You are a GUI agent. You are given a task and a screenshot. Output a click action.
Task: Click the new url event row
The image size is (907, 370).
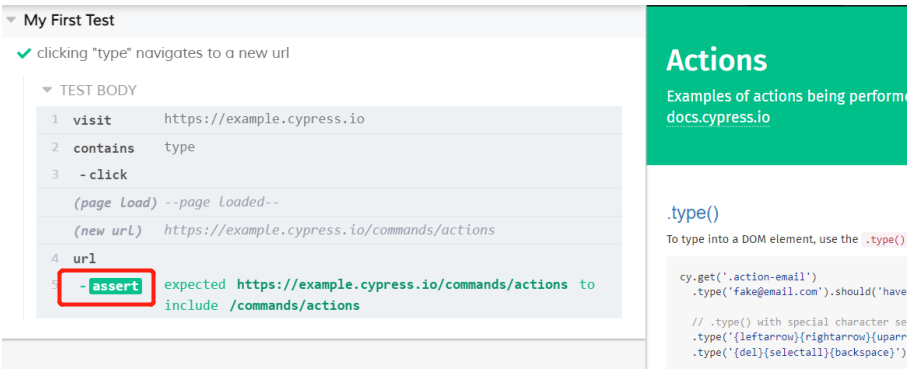point(329,230)
